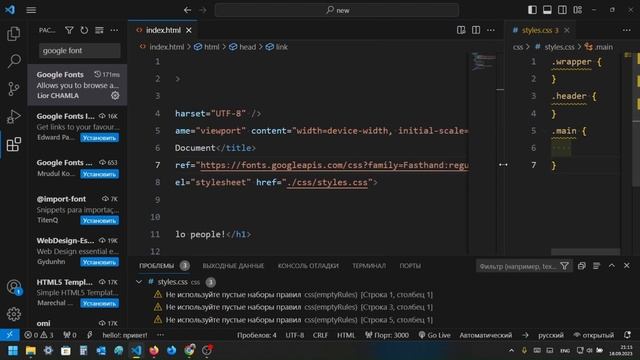Open File Explorer from the taskbar
The image size is (640, 360).
point(31,351)
